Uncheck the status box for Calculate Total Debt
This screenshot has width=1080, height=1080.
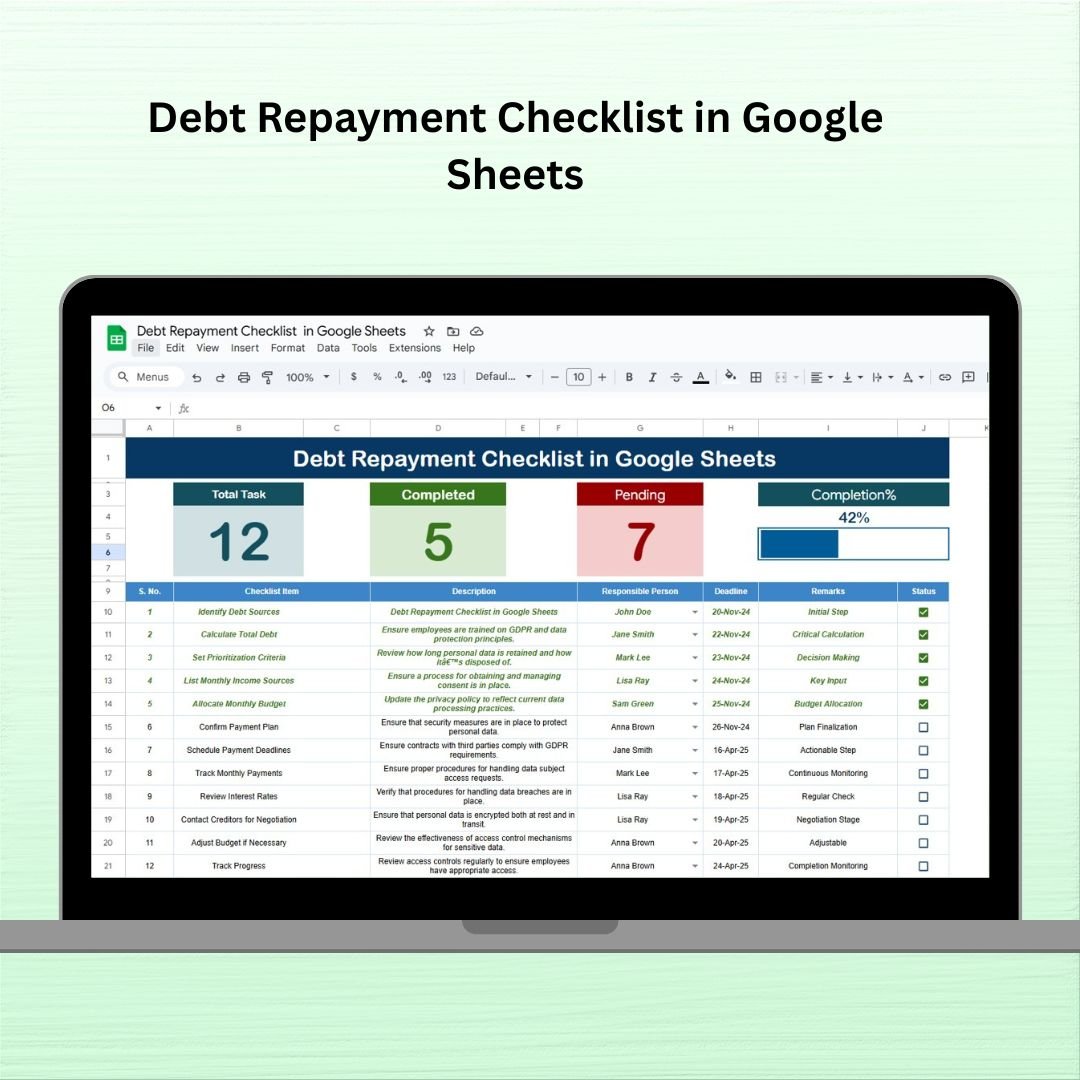click(924, 635)
